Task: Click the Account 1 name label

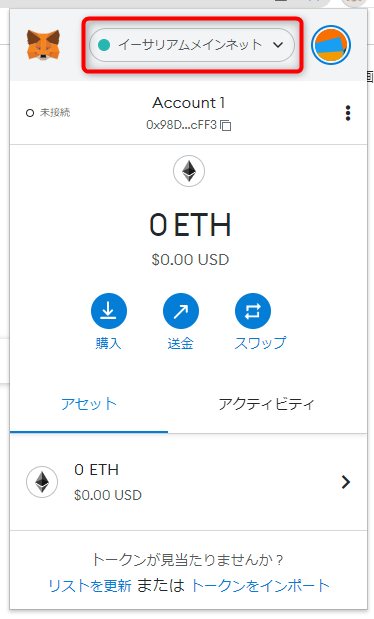Action: (189, 103)
